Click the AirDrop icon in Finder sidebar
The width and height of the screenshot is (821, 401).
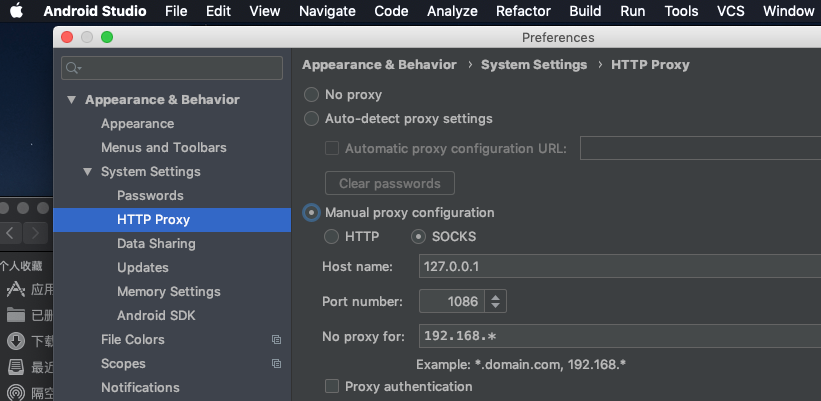16,392
